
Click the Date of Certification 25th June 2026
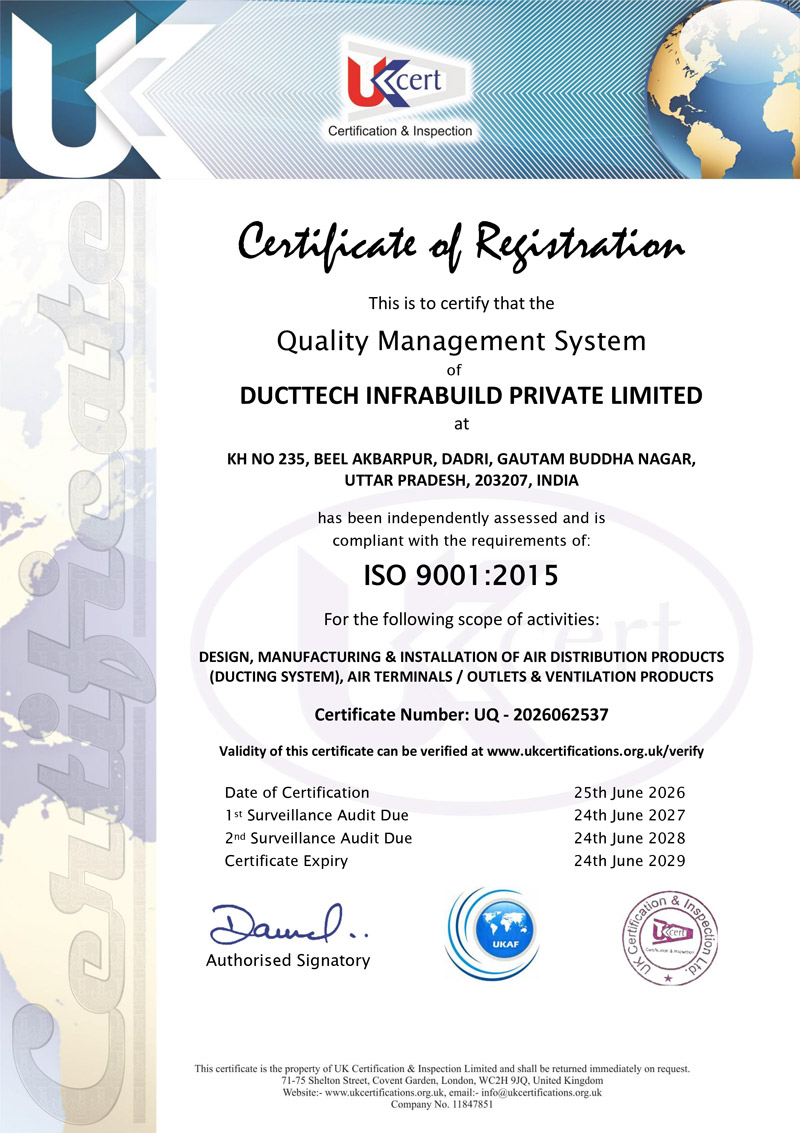pyautogui.click(x=629, y=793)
